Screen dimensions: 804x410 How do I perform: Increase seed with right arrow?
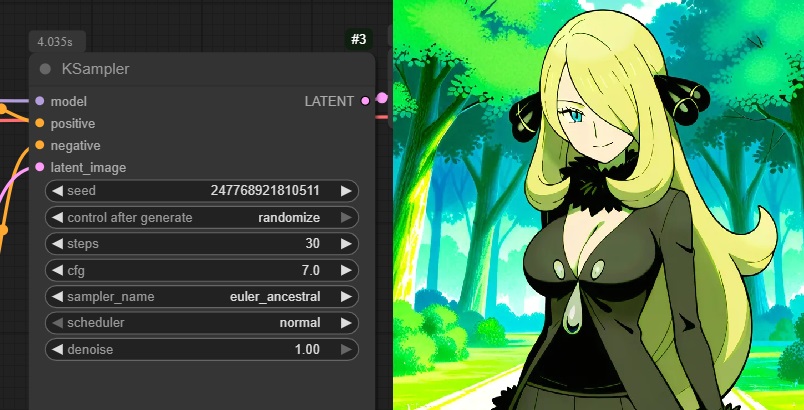tap(346, 191)
